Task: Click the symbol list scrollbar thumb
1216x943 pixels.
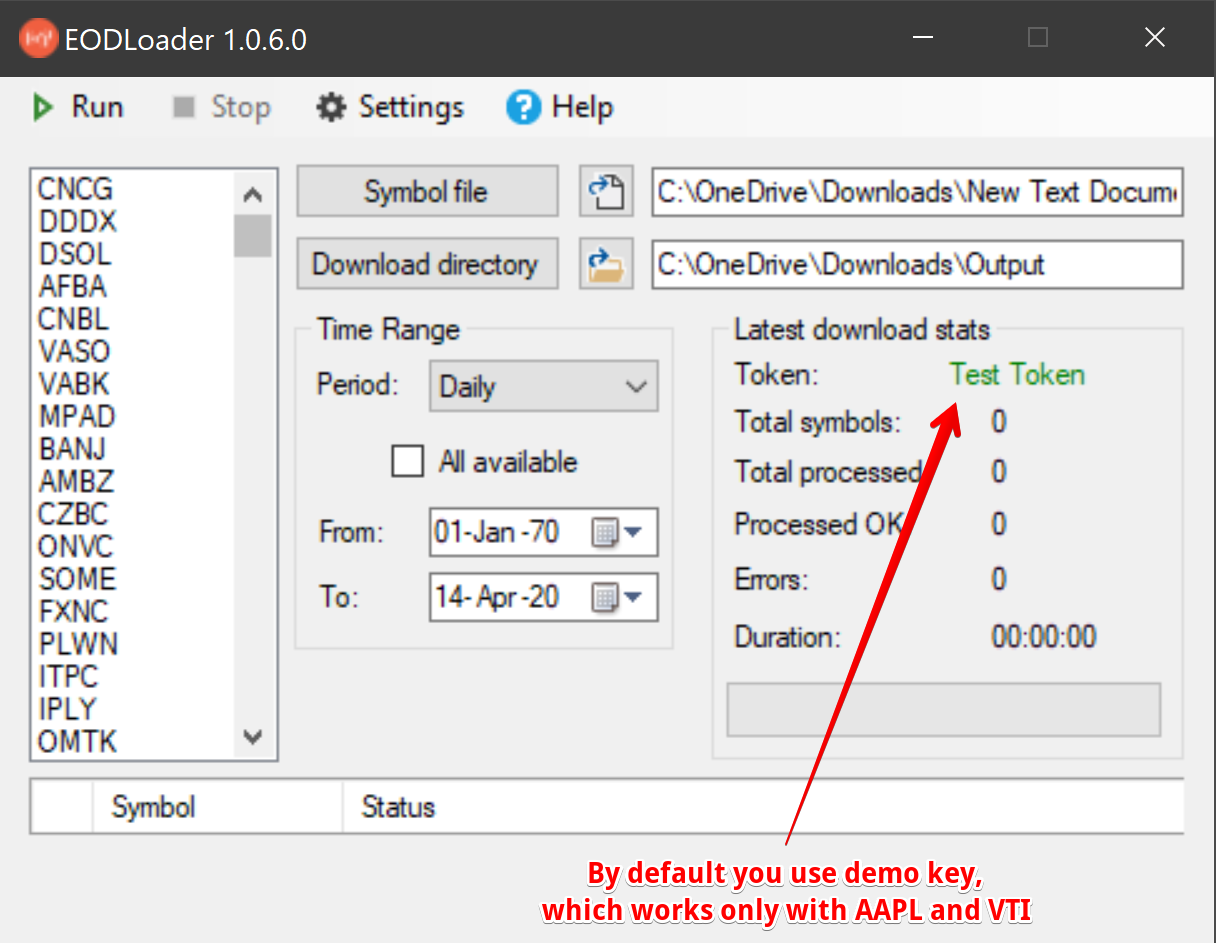Action: [253, 235]
